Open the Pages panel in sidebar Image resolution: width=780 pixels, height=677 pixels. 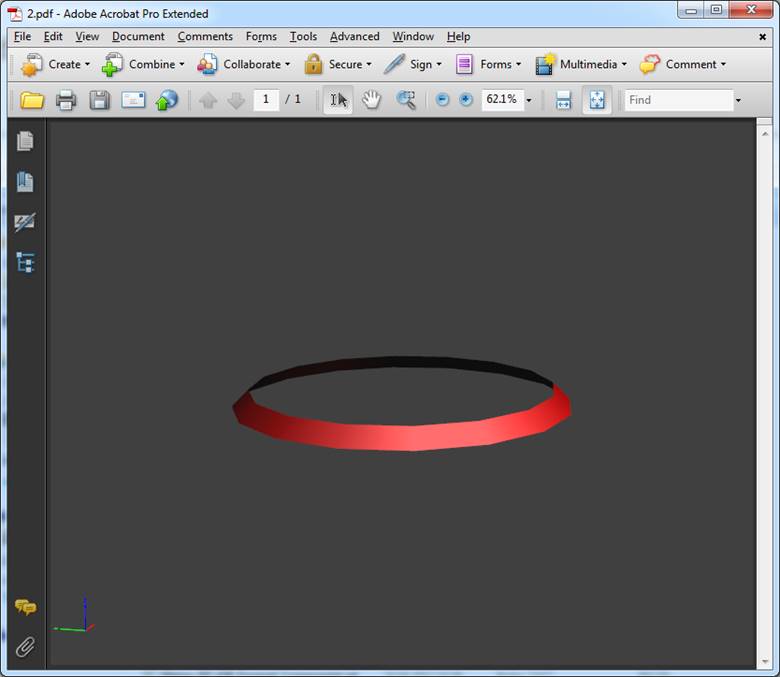point(25,142)
